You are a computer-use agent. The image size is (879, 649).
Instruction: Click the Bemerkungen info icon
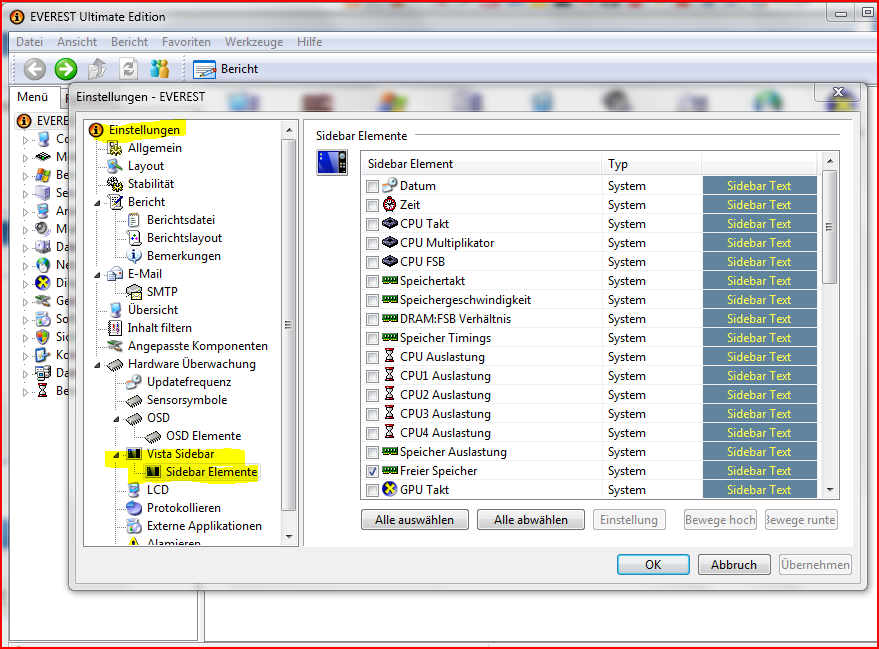click(133, 256)
